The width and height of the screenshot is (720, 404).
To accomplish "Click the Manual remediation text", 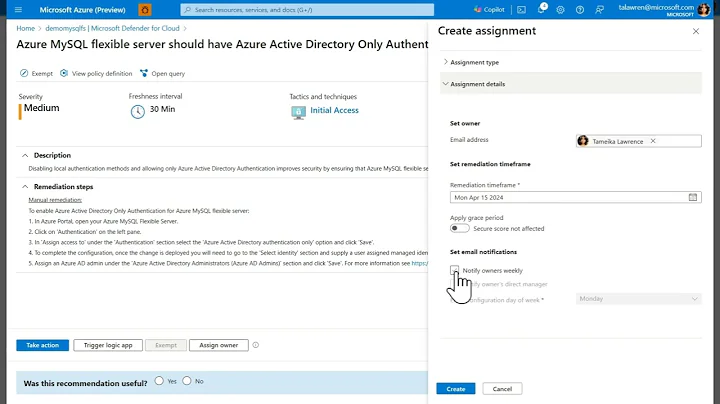I will pyautogui.click(x=55, y=200).
